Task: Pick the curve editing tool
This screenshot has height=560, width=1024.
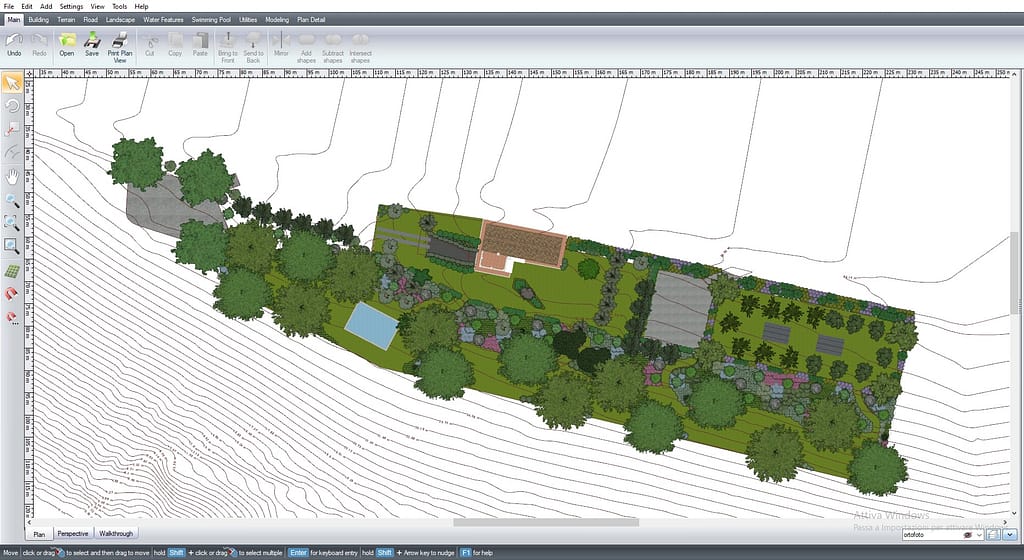Action: coord(12,153)
